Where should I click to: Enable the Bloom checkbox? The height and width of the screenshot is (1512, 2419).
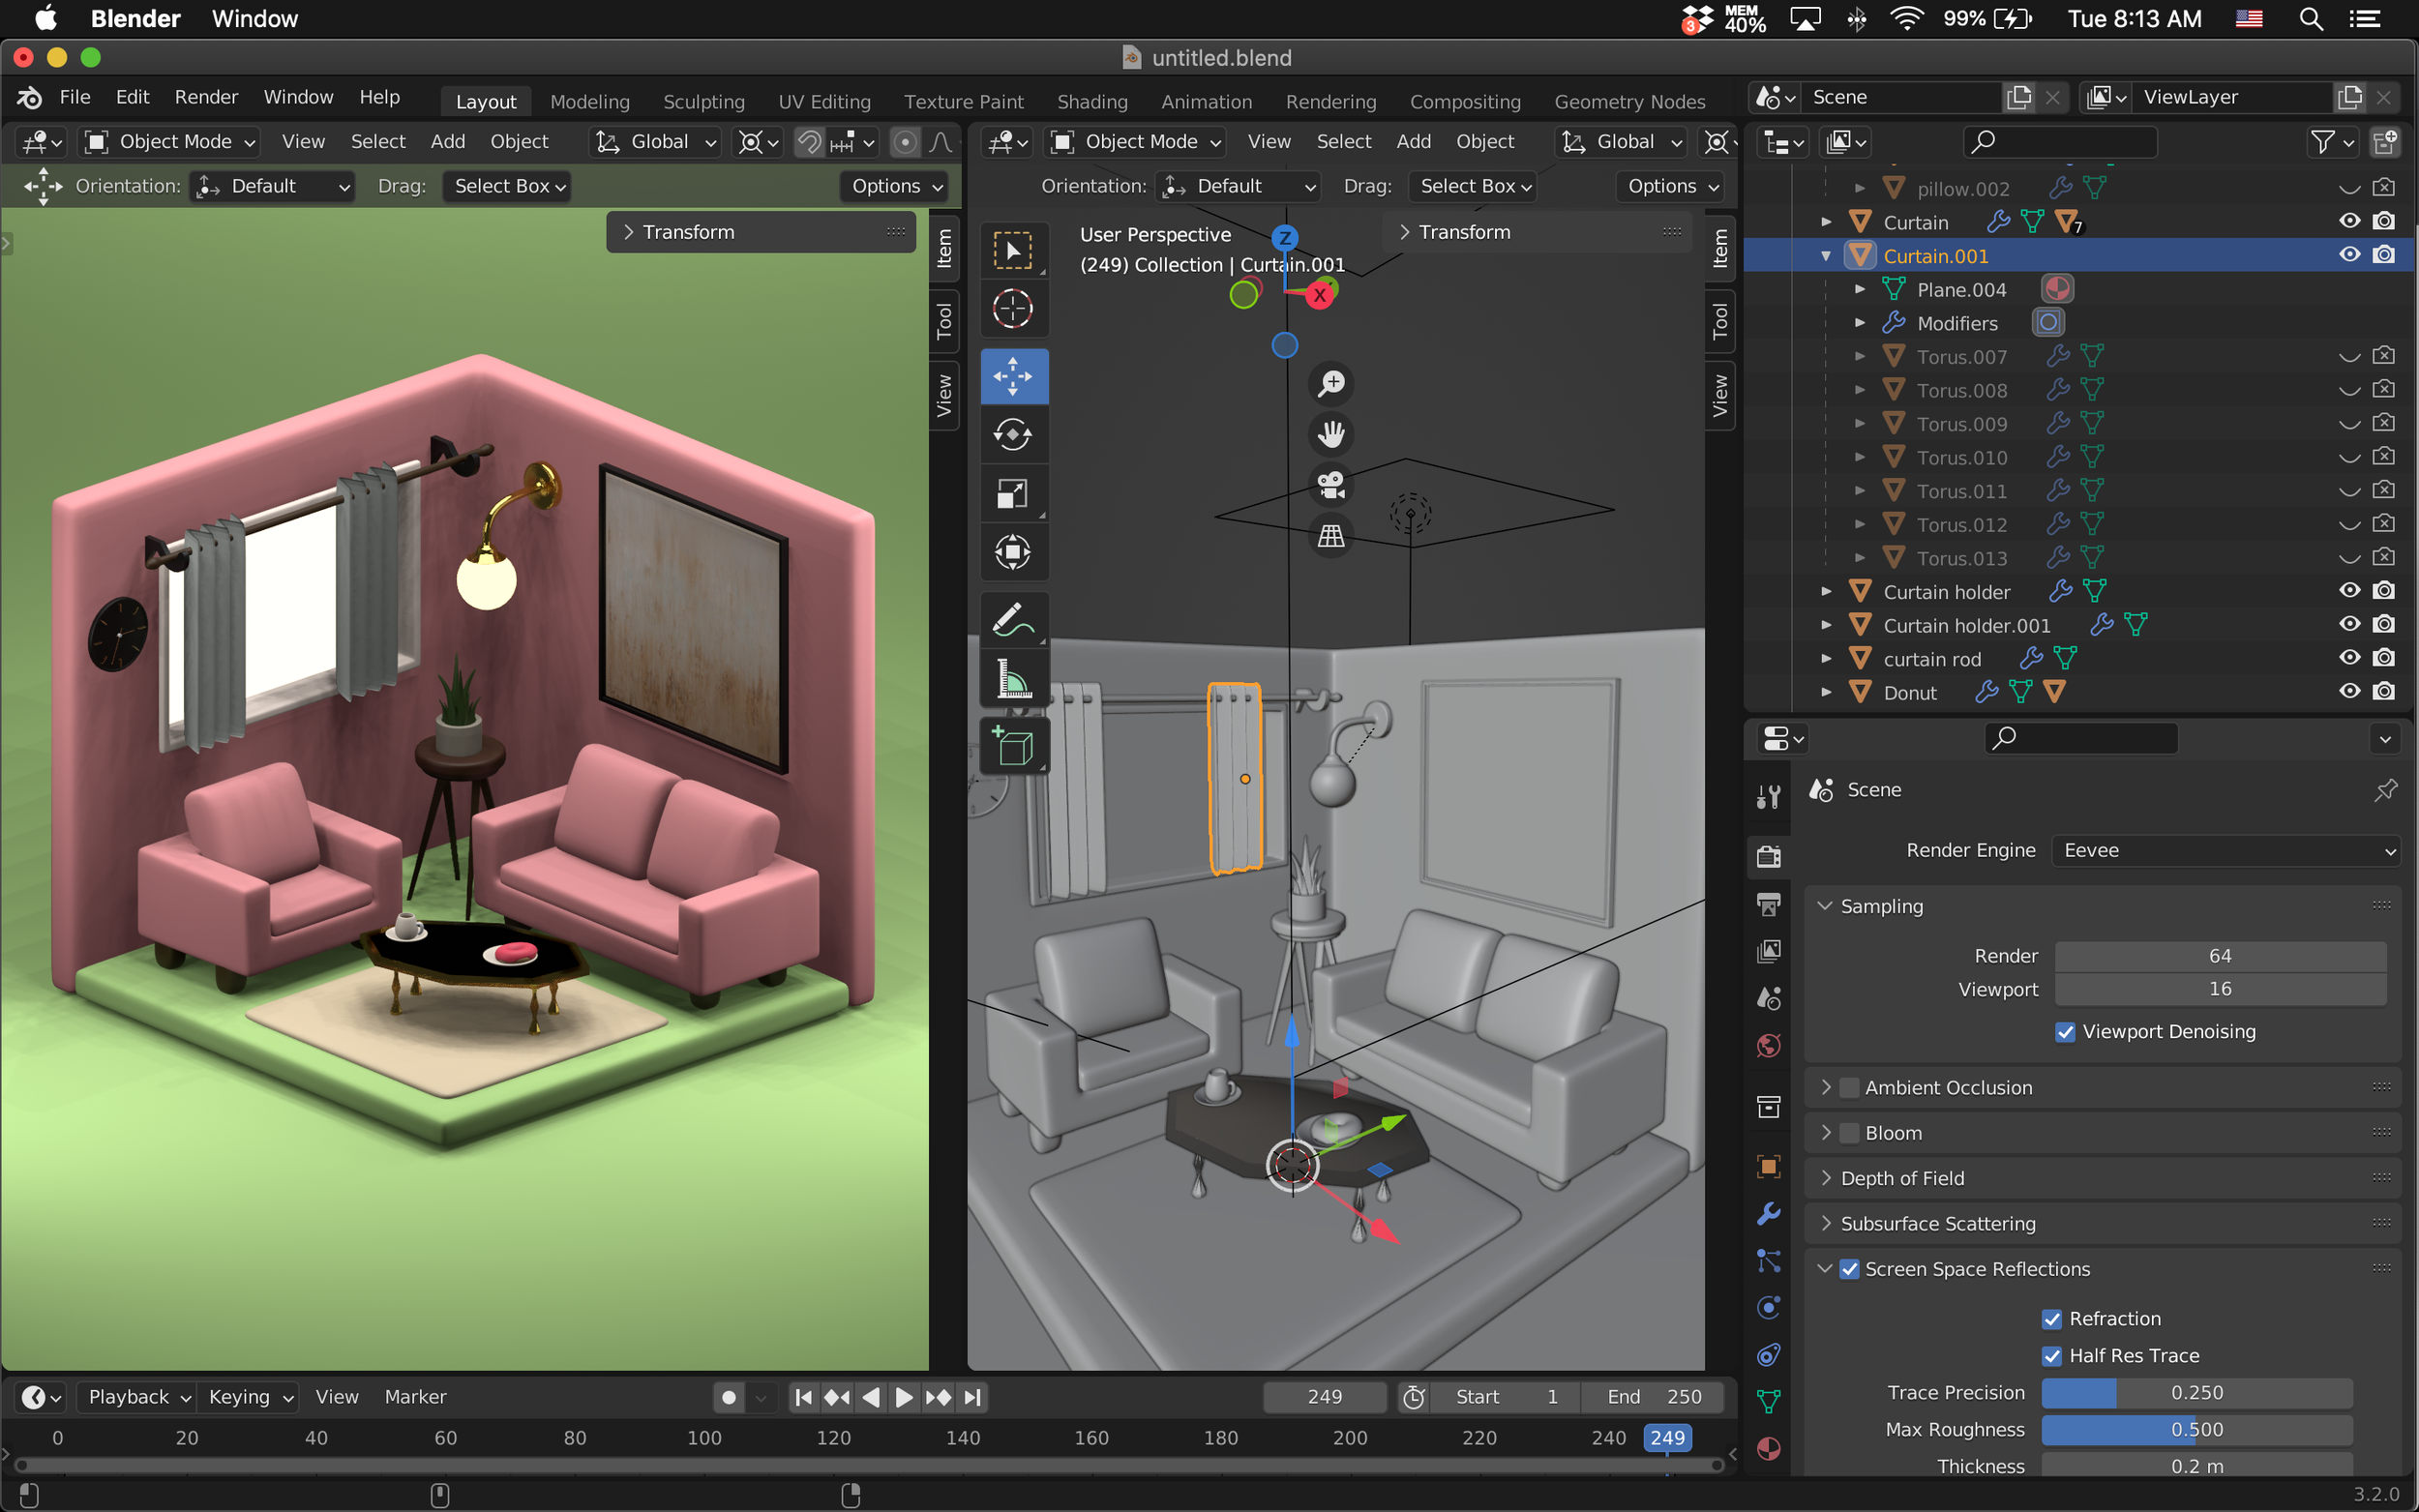(x=1849, y=1133)
